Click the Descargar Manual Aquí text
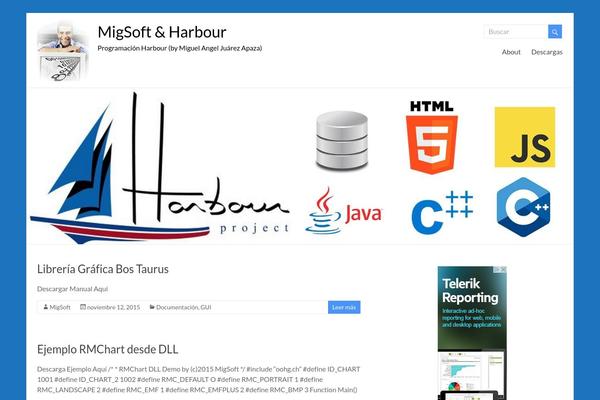600x400 pixels. [72, 289]
